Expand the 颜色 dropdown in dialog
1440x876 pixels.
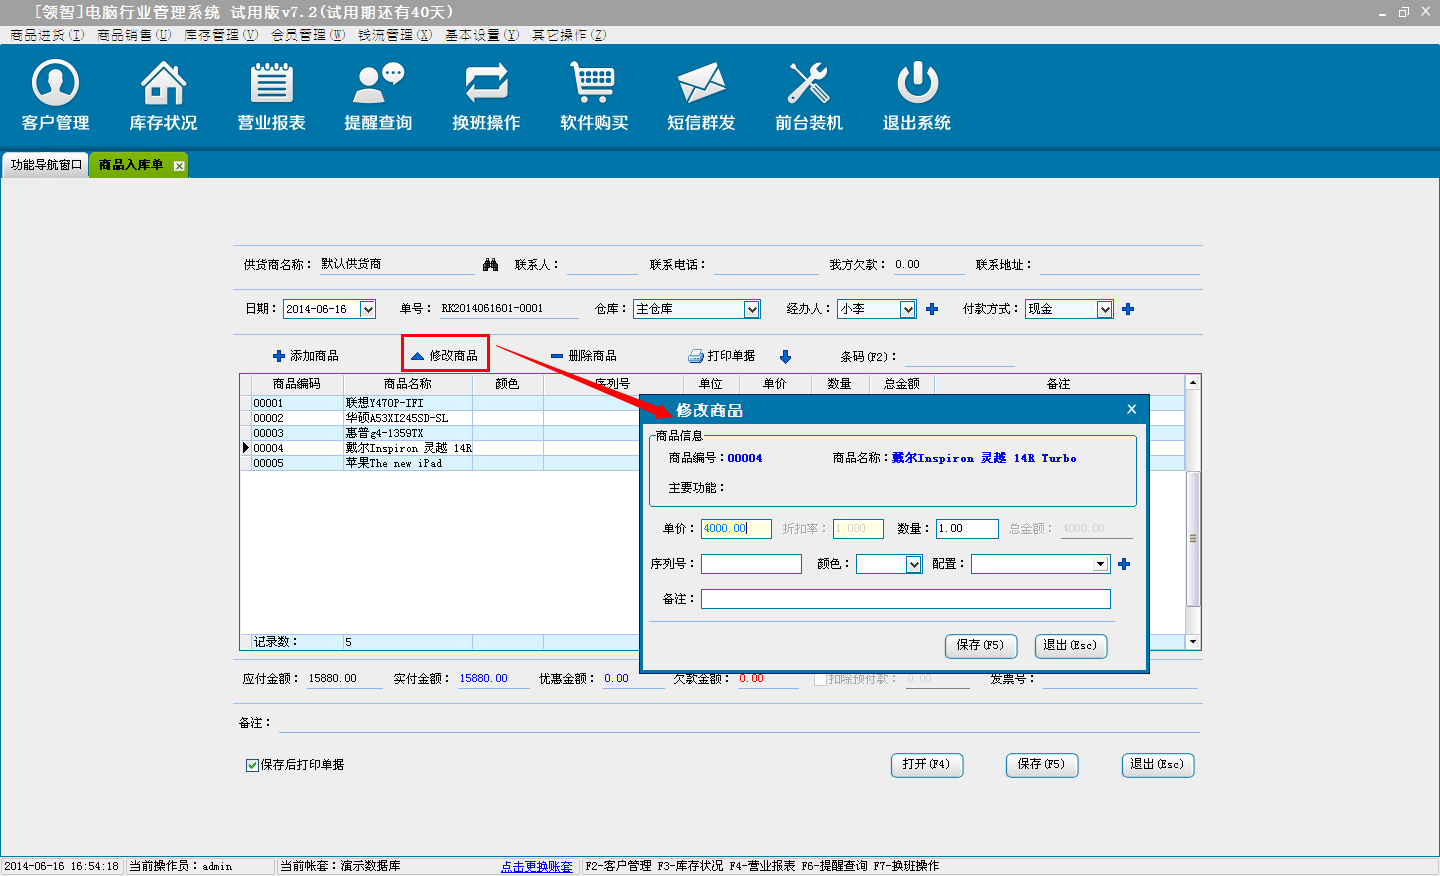(x=914, y=565)
